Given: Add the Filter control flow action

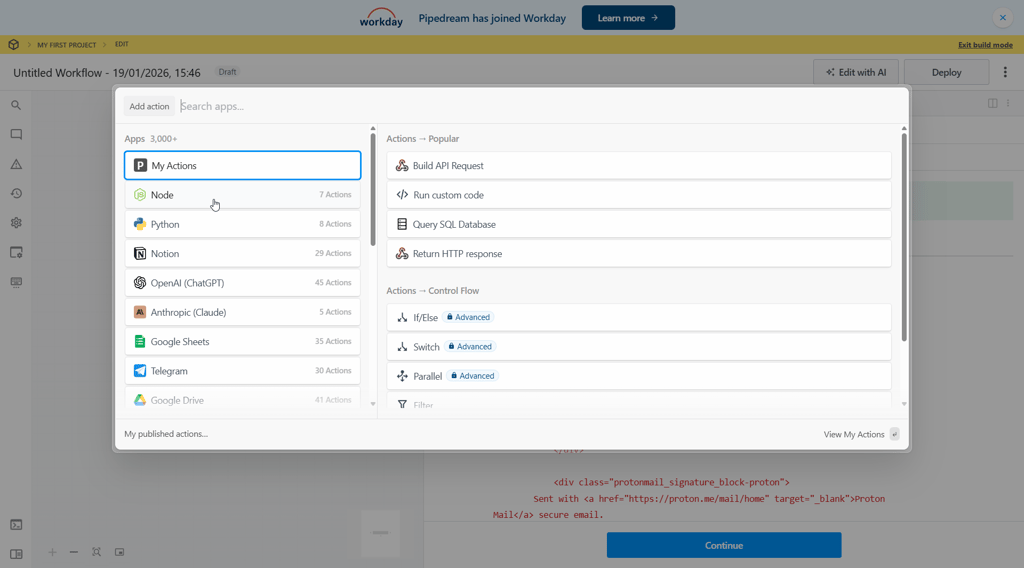Looking at the screenshot, I should coord(639,403).
